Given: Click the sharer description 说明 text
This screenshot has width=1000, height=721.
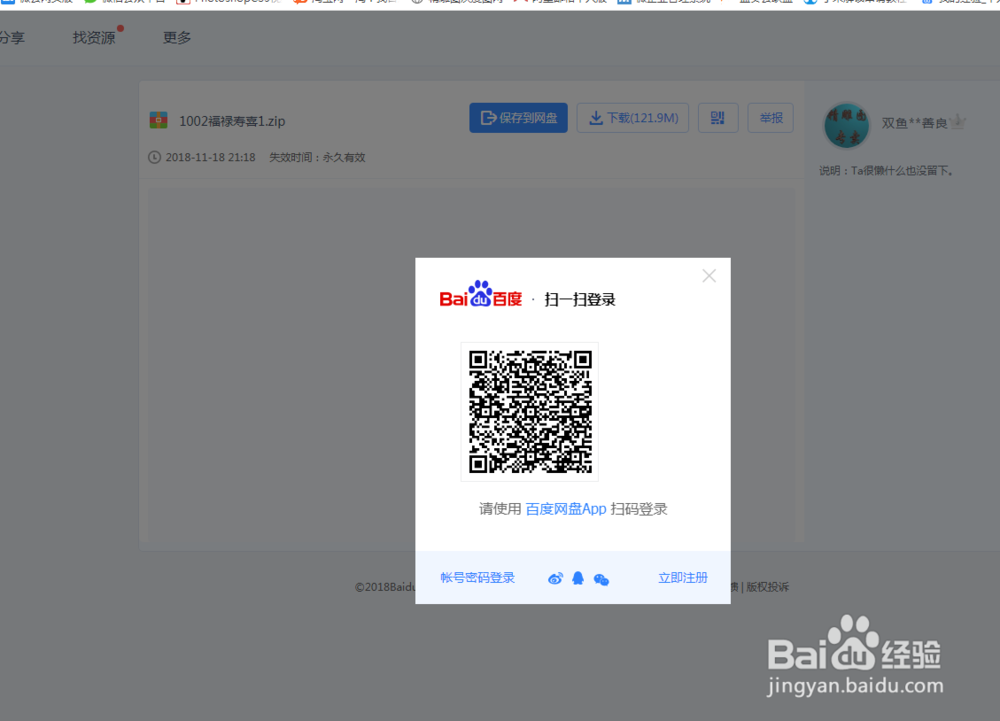Looking at the screenshot, I should coord(886,171).
